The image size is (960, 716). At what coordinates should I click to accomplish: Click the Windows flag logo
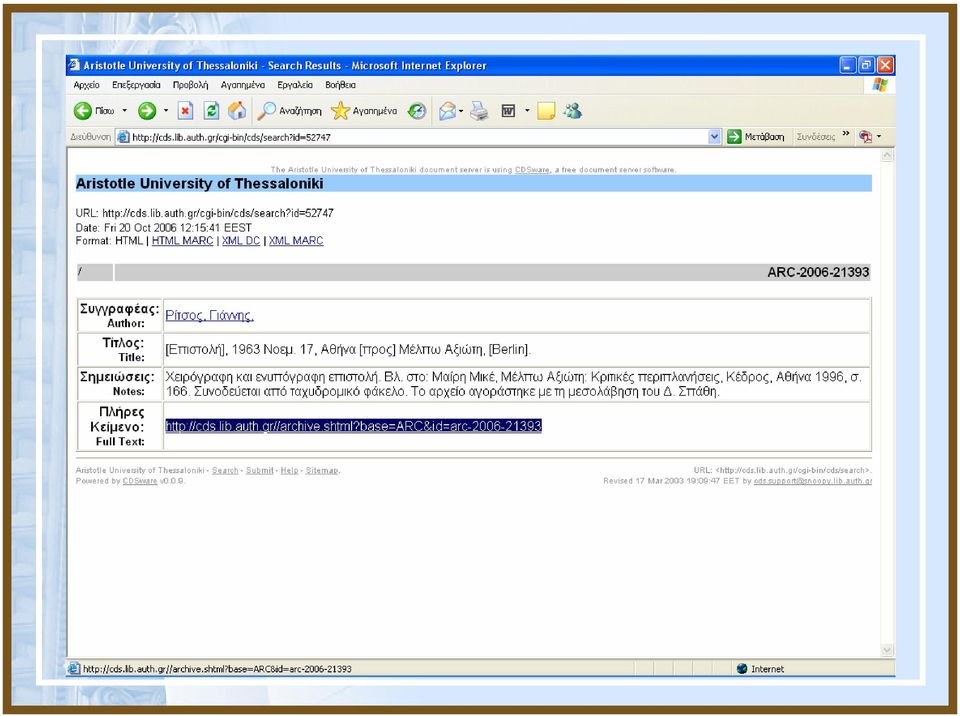point(880,85)
